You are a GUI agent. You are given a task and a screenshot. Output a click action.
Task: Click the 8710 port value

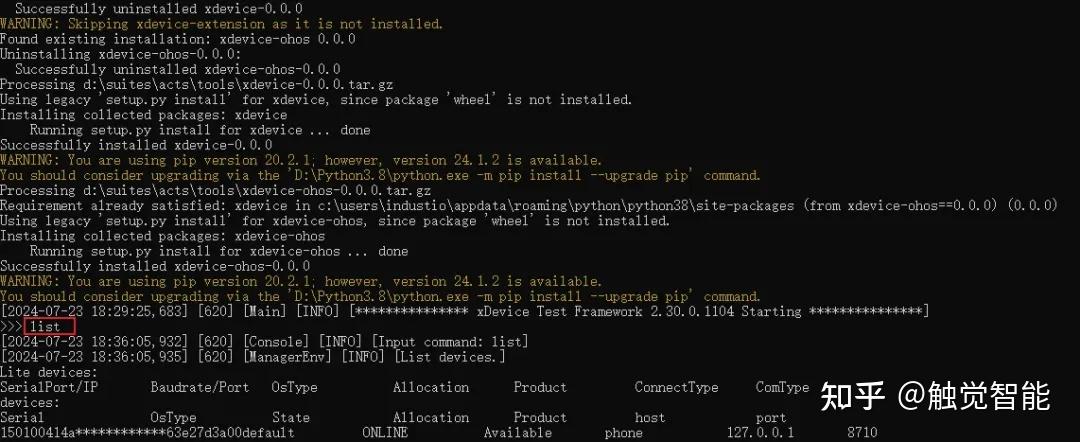point(862,432)
